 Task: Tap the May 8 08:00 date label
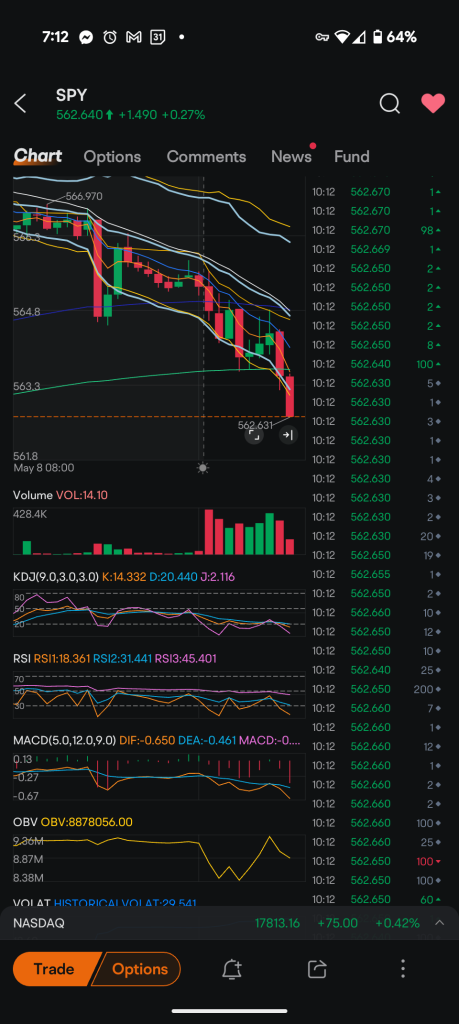pyautogui.click(x=44, y=468)
